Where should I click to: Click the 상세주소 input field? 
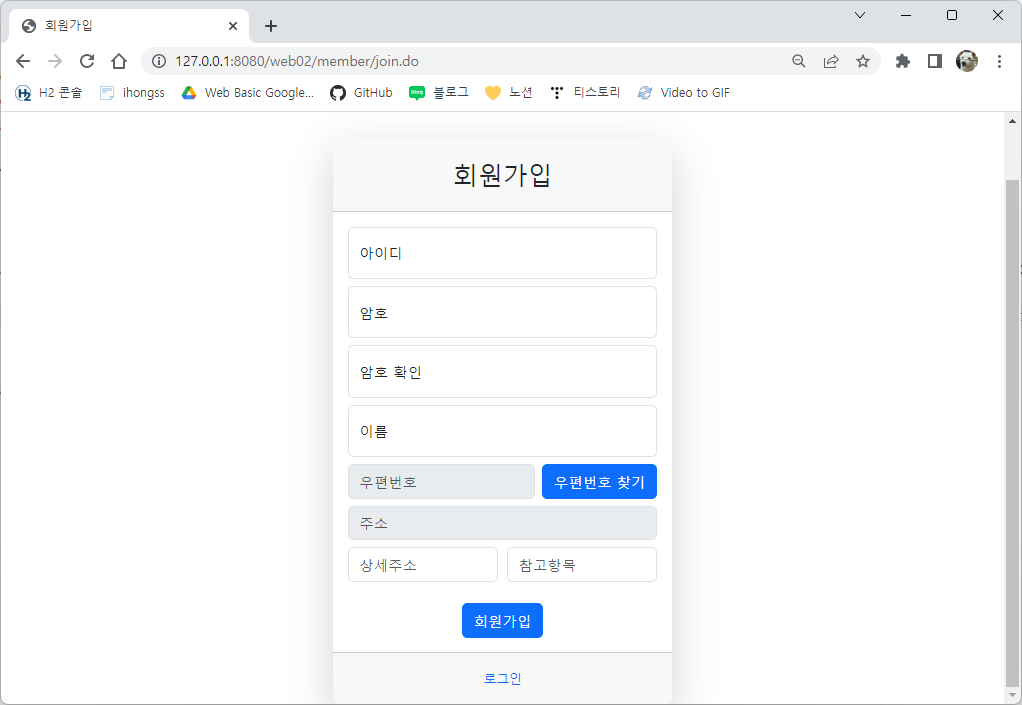pyautogui.click(x=422, y=564)
